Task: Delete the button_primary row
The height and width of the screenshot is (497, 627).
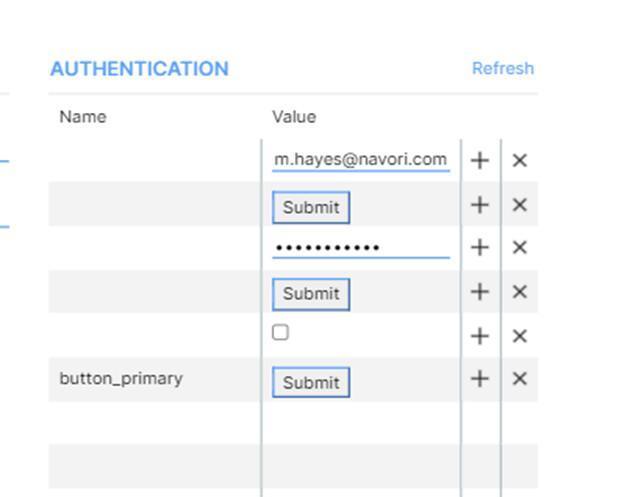Action: click(519, 379)
